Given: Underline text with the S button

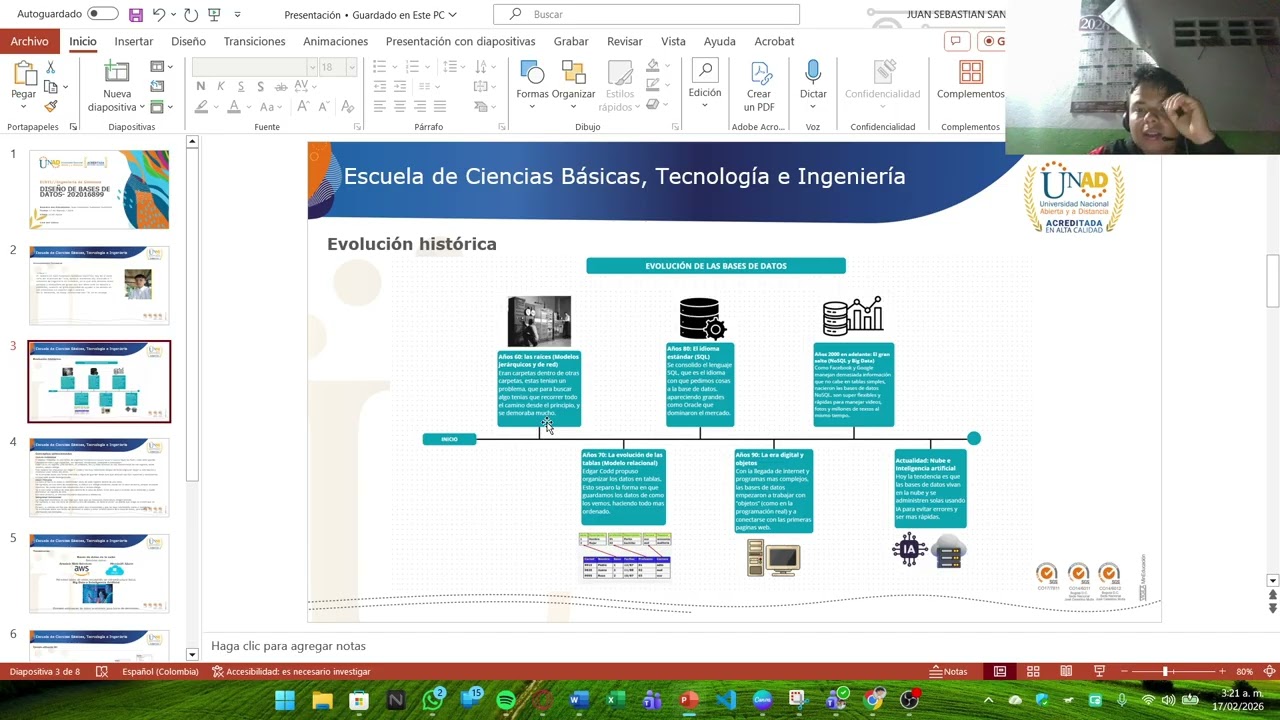Looking at the screenshot, I should tap(240, 87).
